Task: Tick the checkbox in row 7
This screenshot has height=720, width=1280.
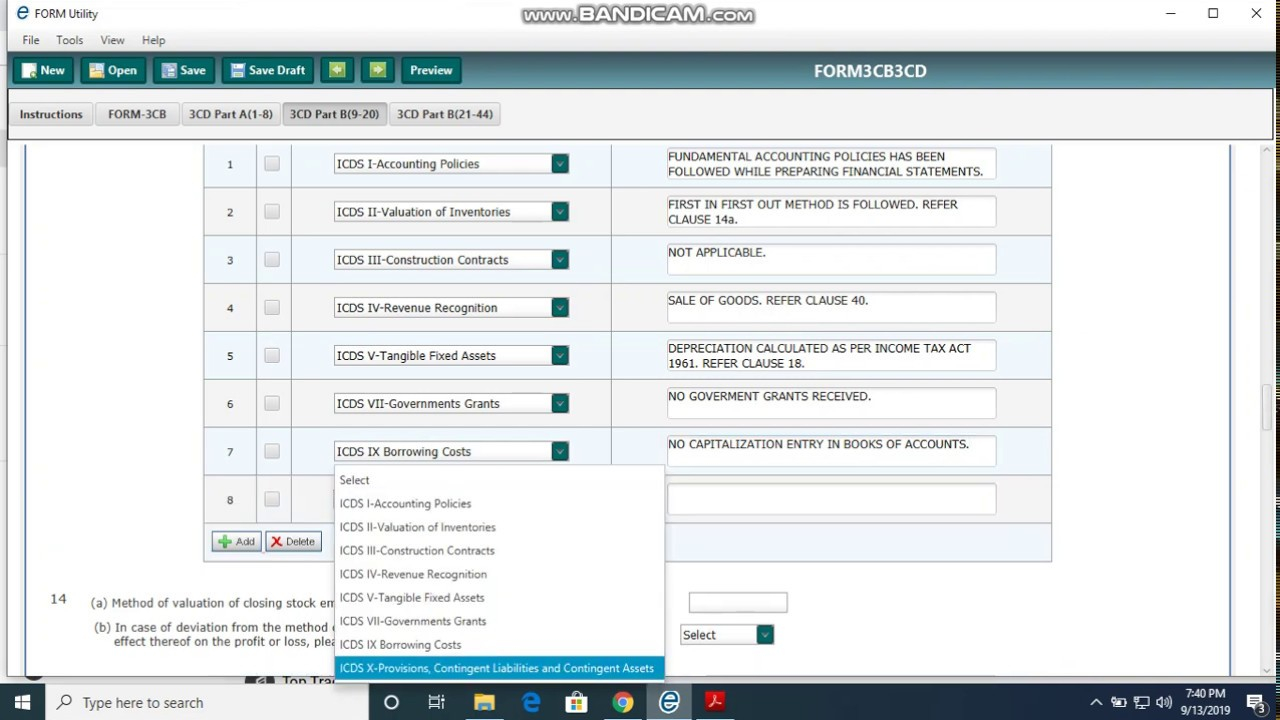Action: tap(272, 452)
